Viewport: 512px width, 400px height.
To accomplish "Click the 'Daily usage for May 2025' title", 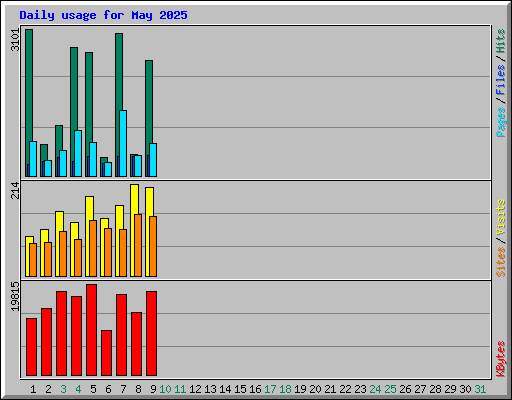I will [x=103, y=15].
